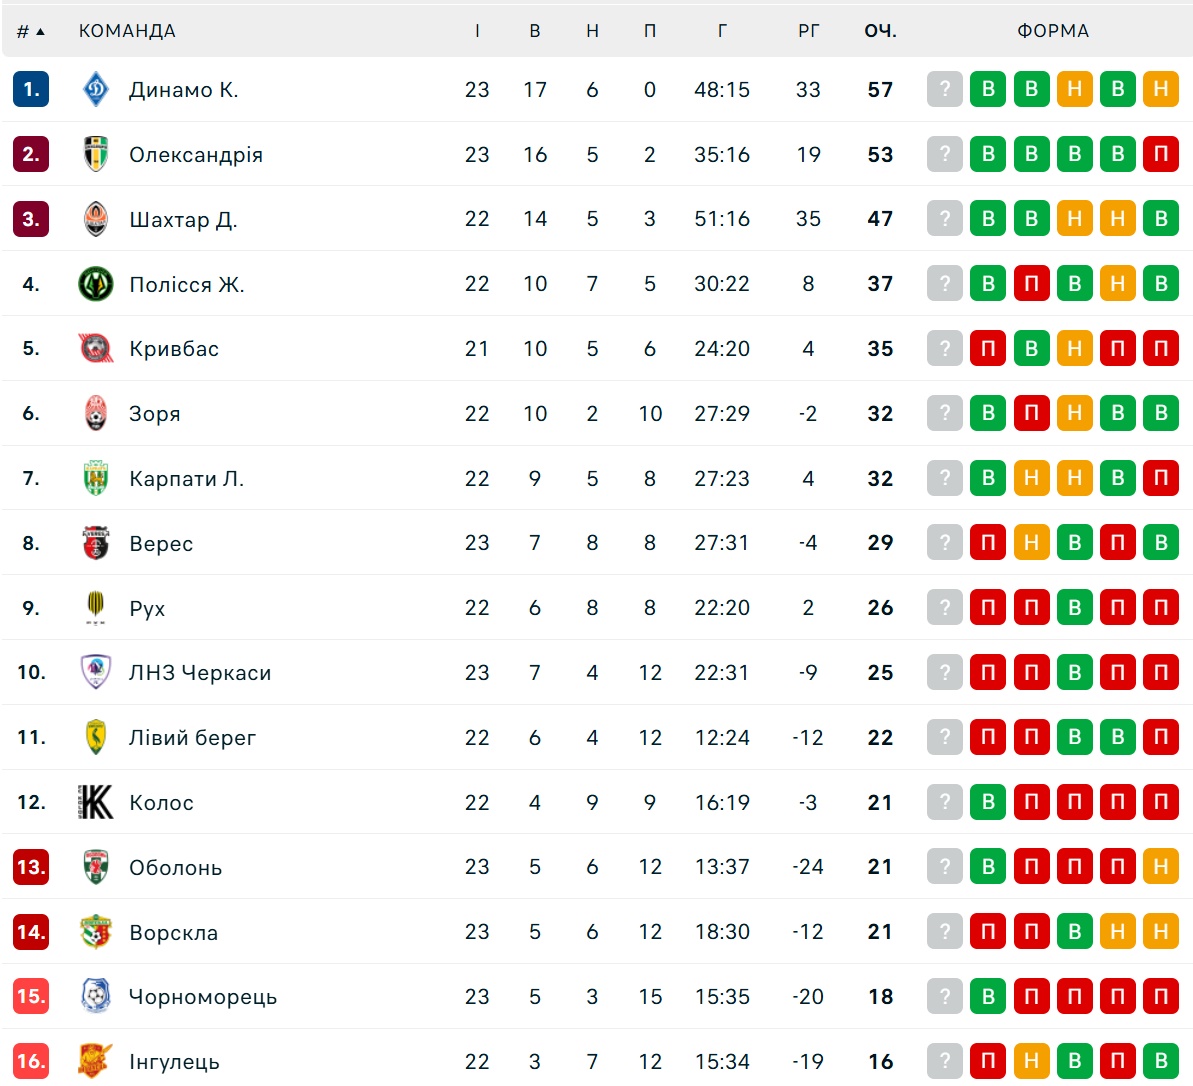Click the red П result badge for Олександрія
The height and width of the screenshot is (1086, 1193).
click(x=1161, y=154)
